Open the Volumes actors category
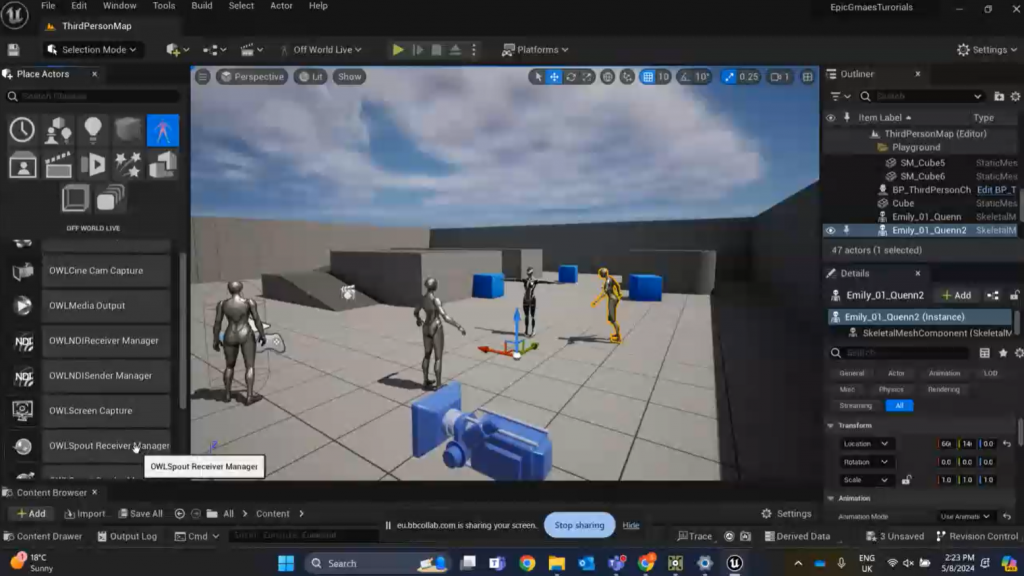1024x576 pixels. (75, 198)
